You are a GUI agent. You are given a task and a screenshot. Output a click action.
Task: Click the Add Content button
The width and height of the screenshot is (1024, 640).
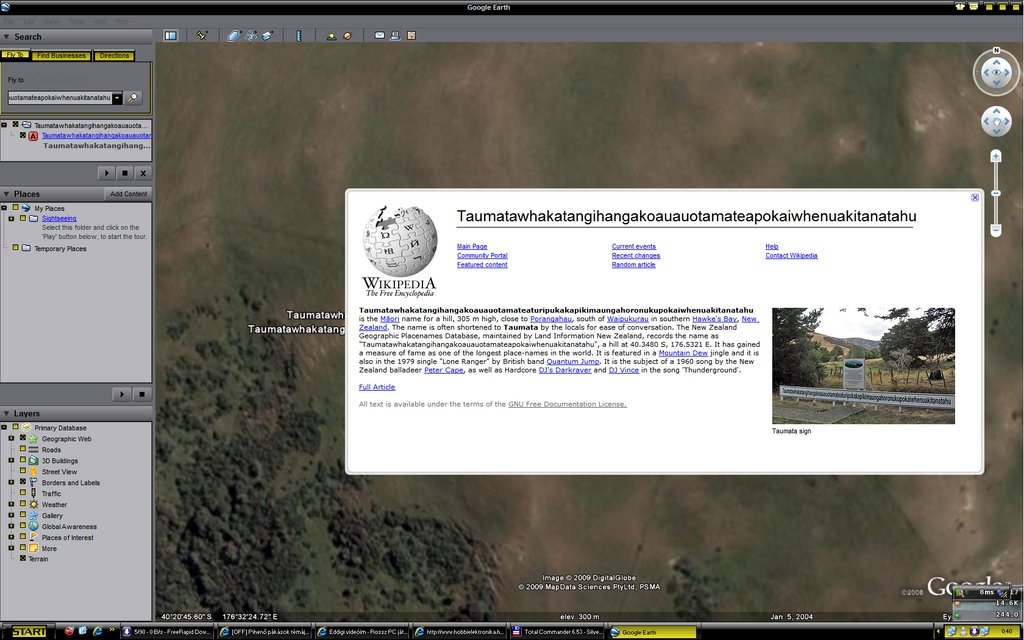[128, 194]
